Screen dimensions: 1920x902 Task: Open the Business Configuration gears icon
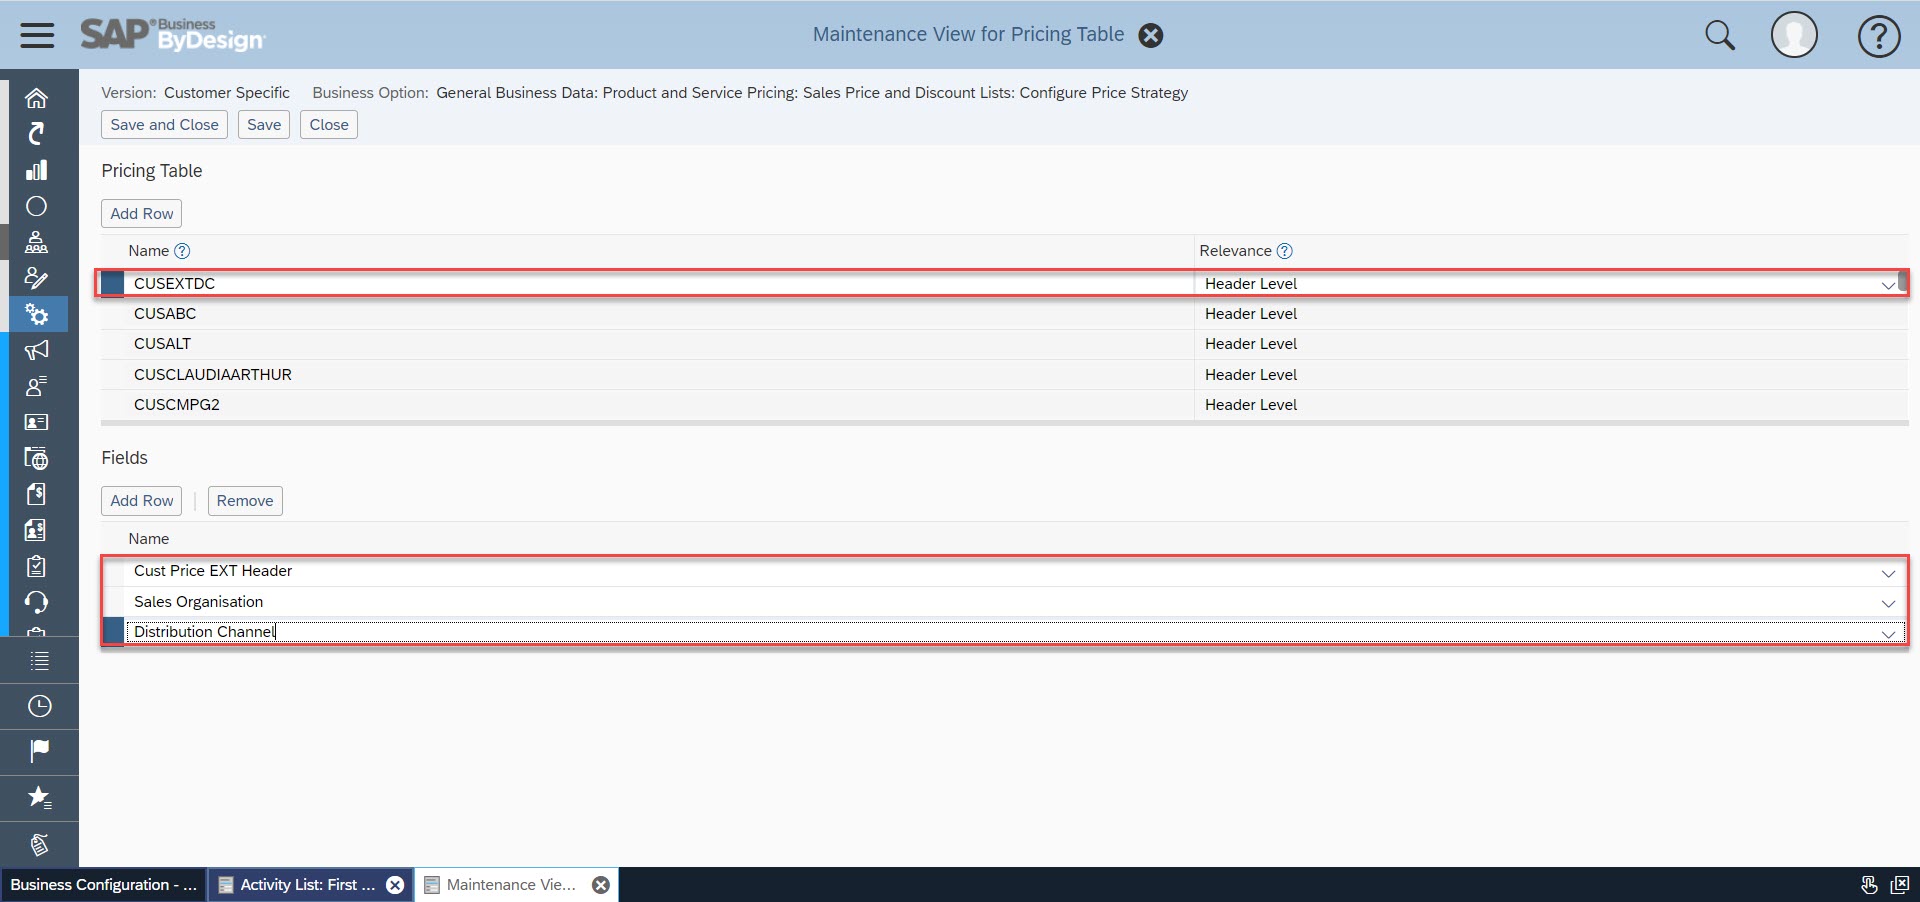(x=36, y=314)
